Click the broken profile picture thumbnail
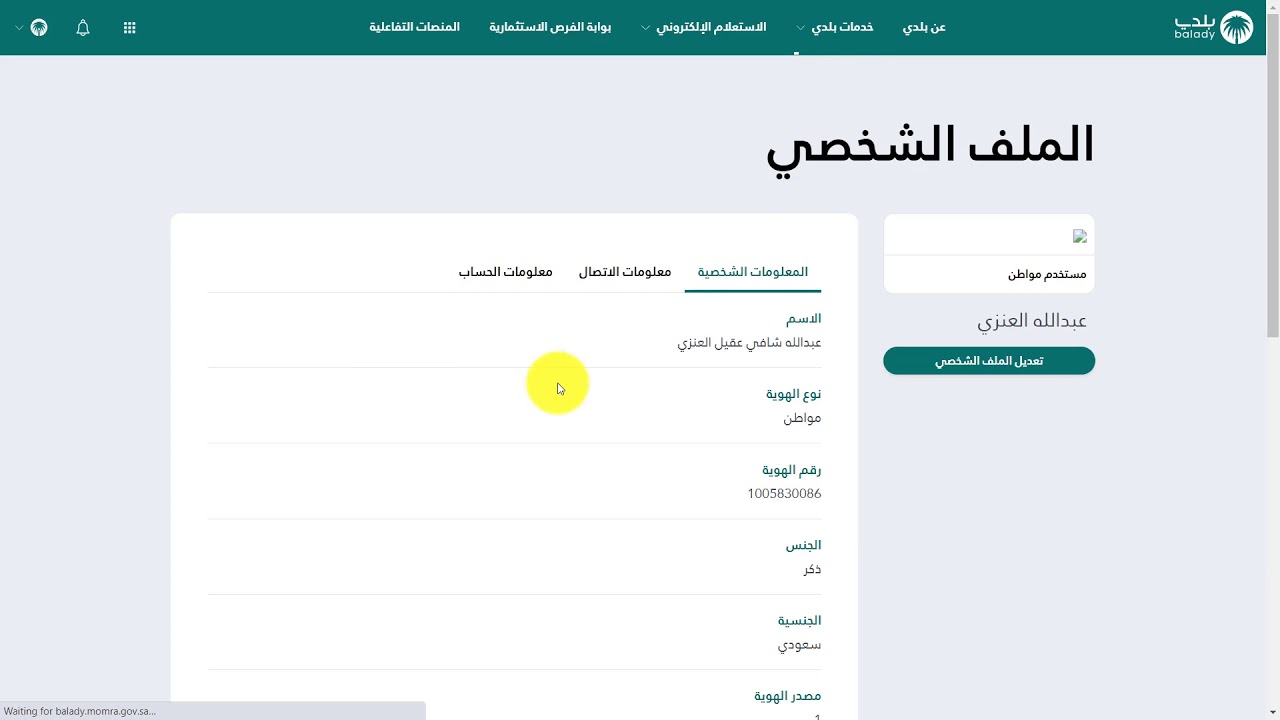 (x=1080, y=237)
